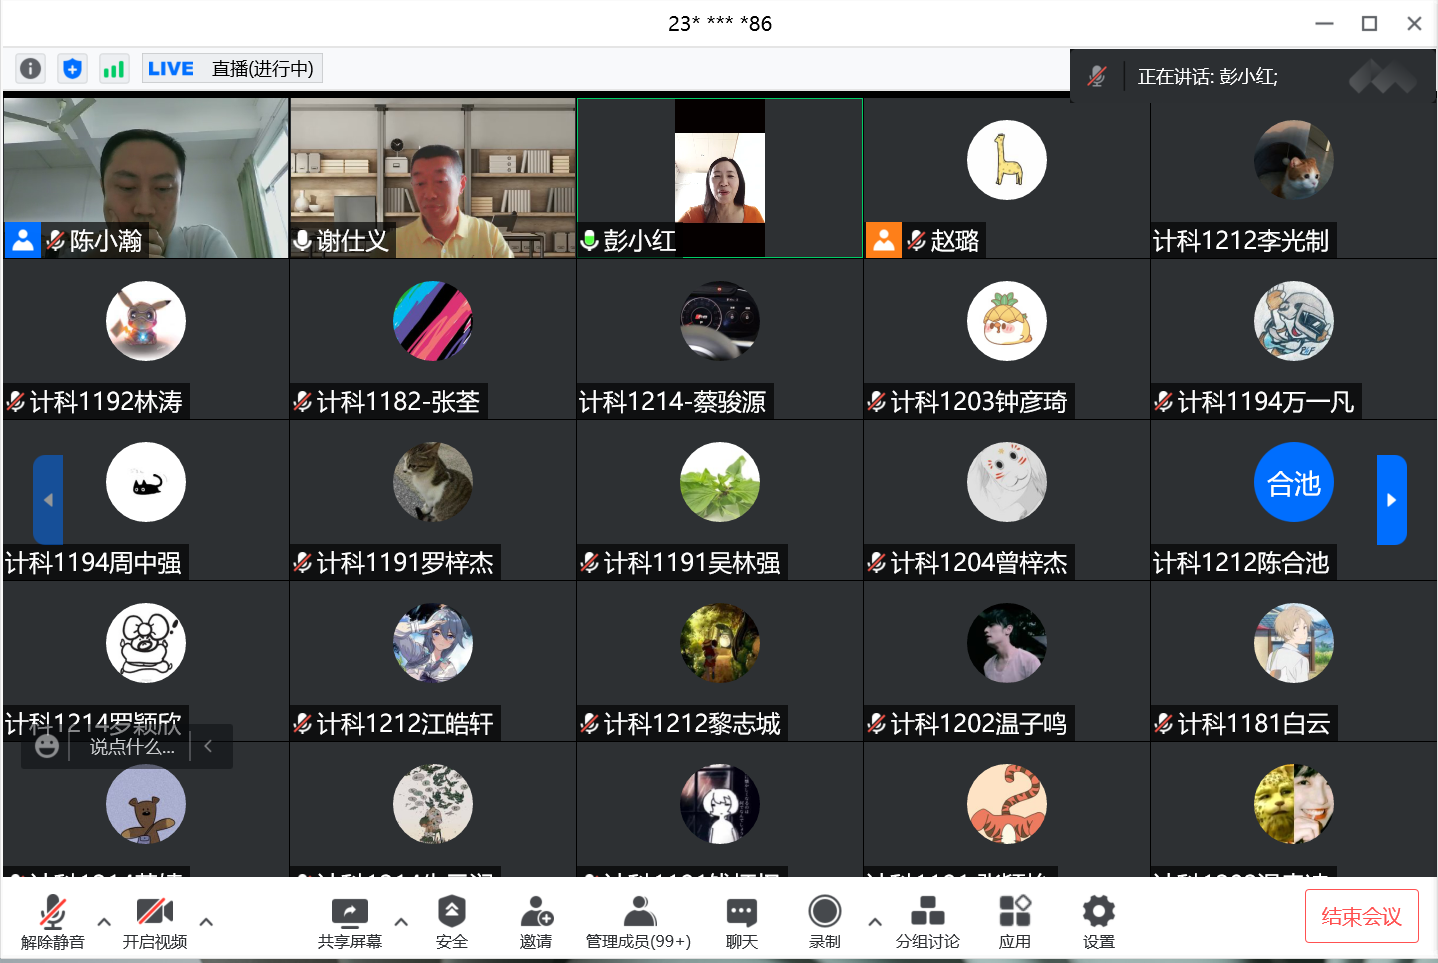Expand audio options arrow beside 解除静音

click(104, 922)
